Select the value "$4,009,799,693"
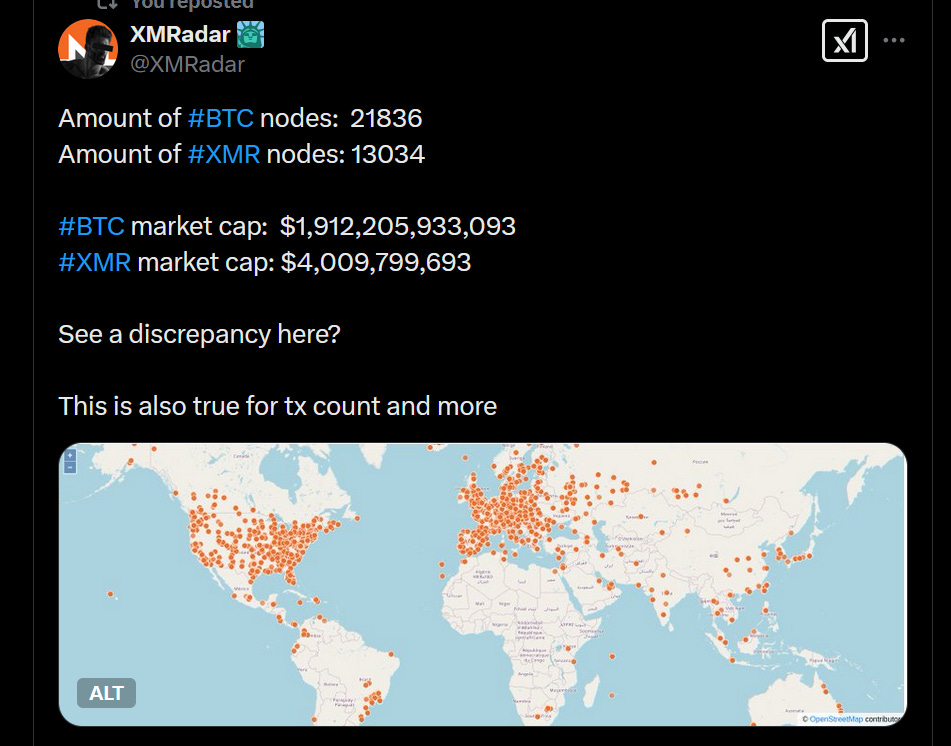Image resolution: width=951 pixels, height=746 pixels. click(x=376, y=262)
